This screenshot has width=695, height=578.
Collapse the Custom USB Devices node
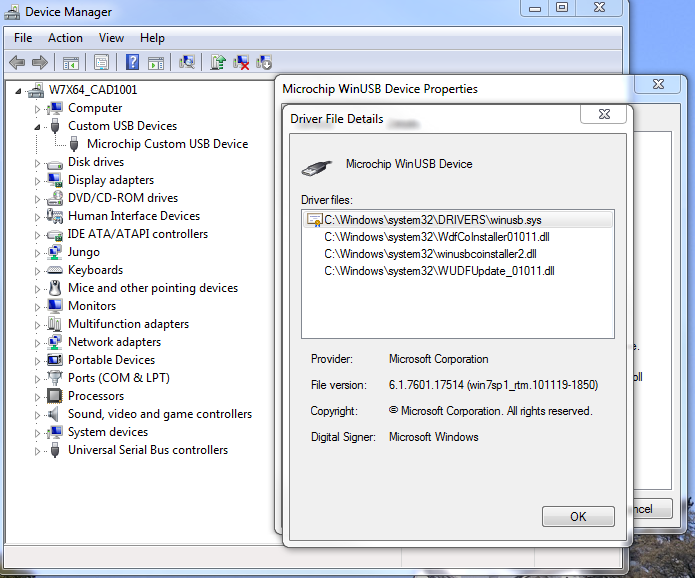[x=37, y=127]
